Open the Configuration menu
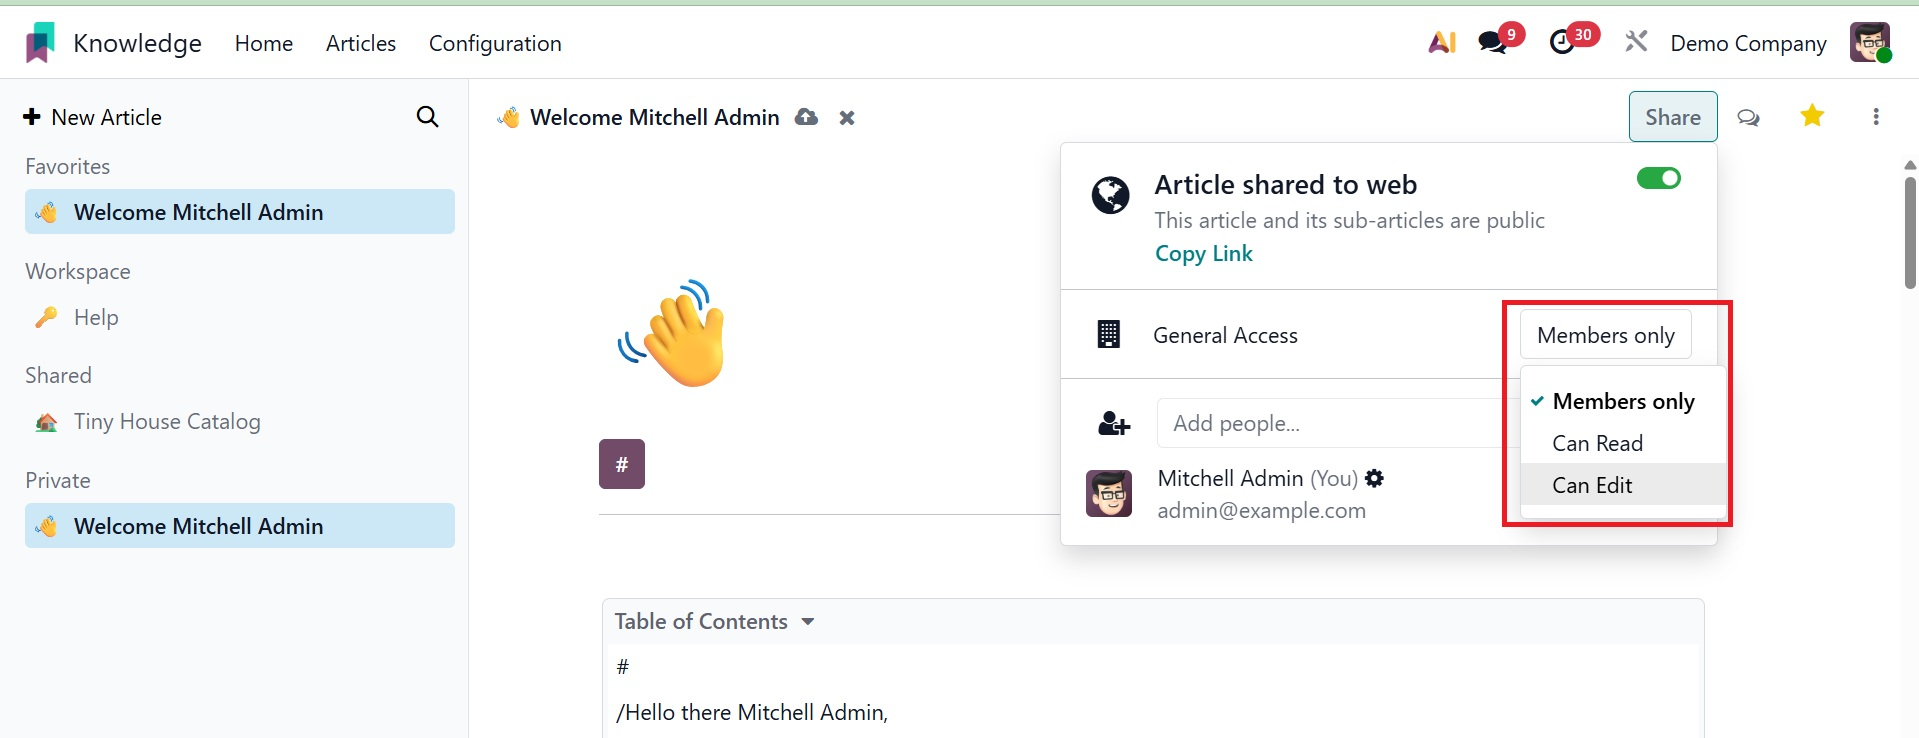The image size is (1919, 738). [x=495, y=43]
